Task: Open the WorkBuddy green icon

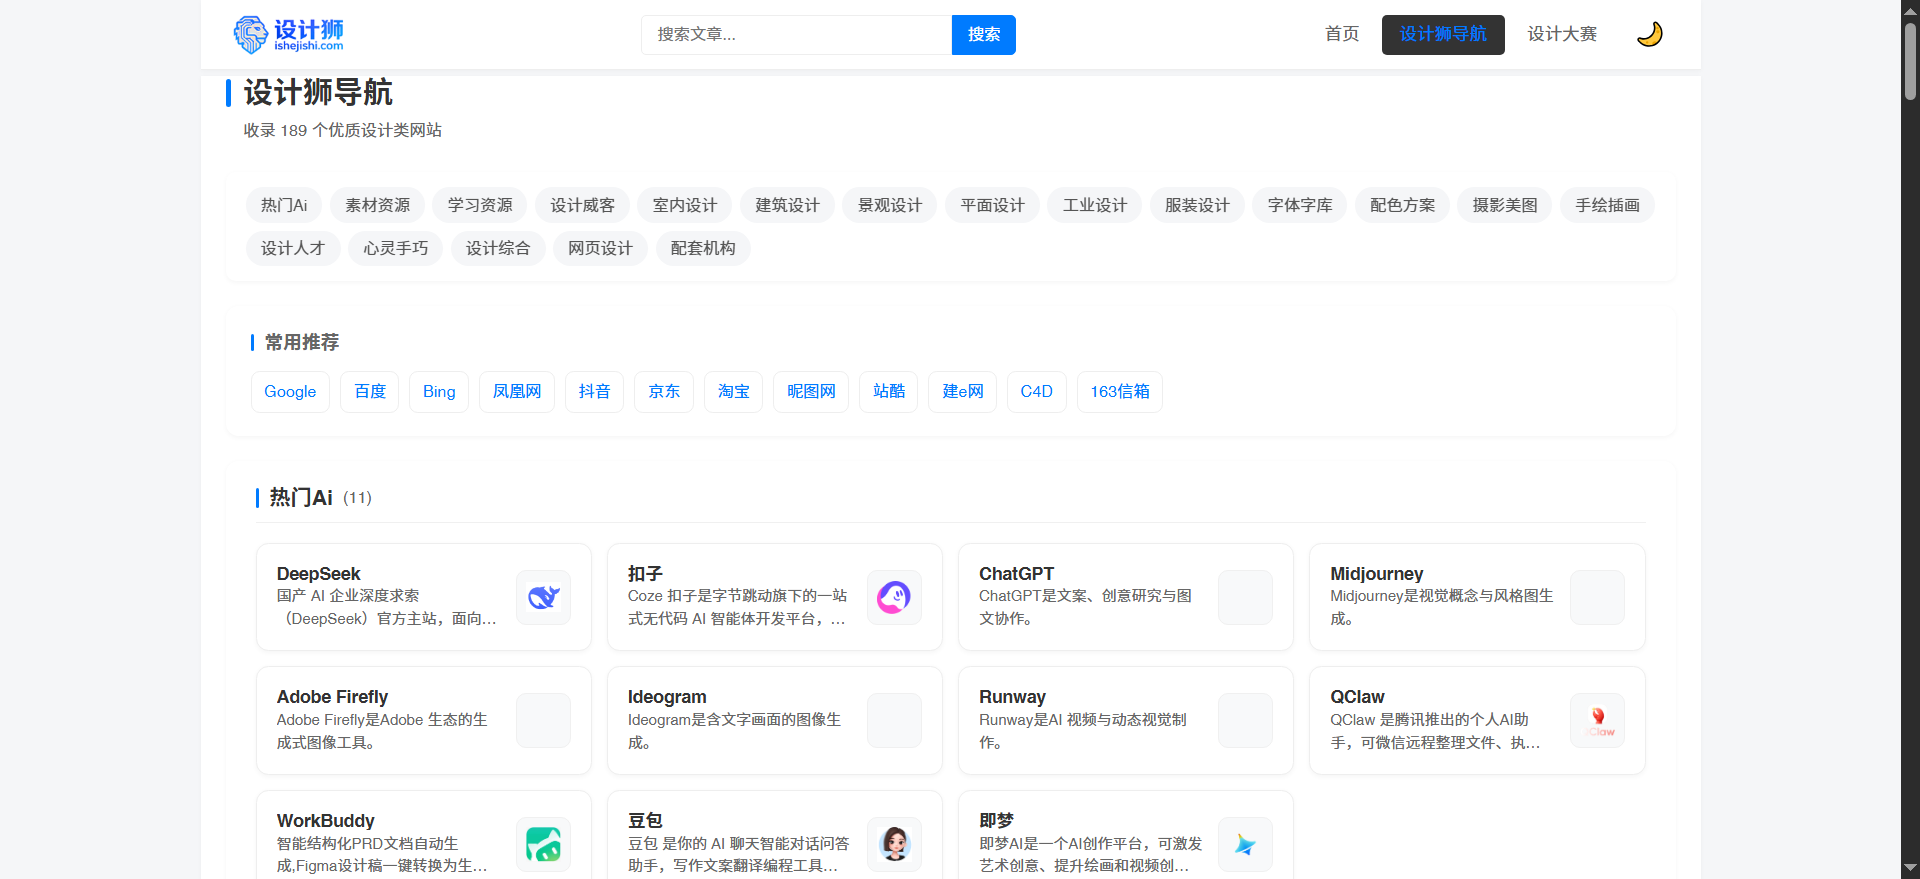Action: tap(543, 844)
